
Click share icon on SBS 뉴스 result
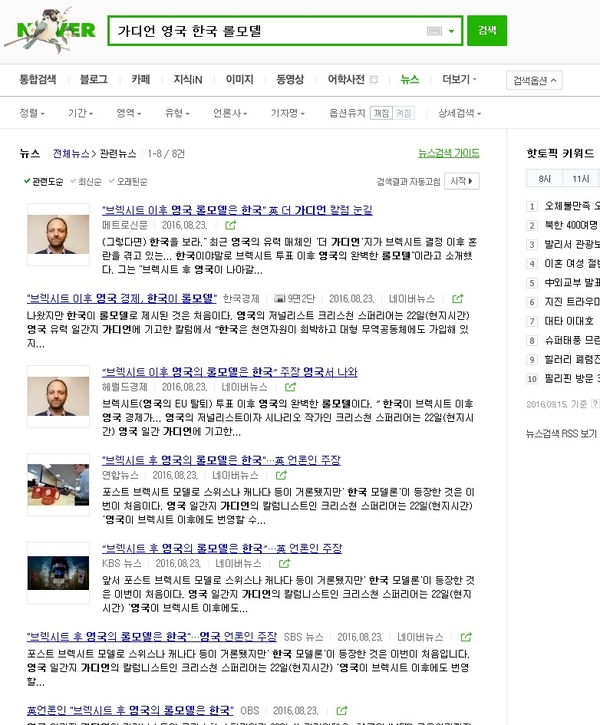click(466, 637)
